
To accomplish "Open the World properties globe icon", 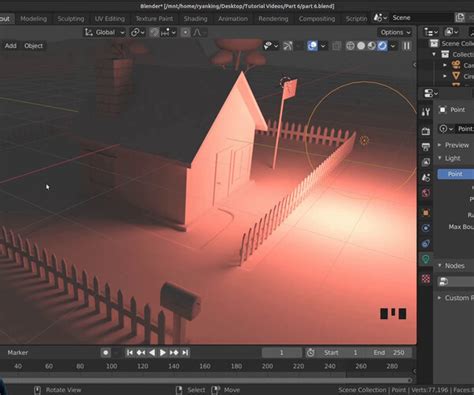I will click(426, 193).
